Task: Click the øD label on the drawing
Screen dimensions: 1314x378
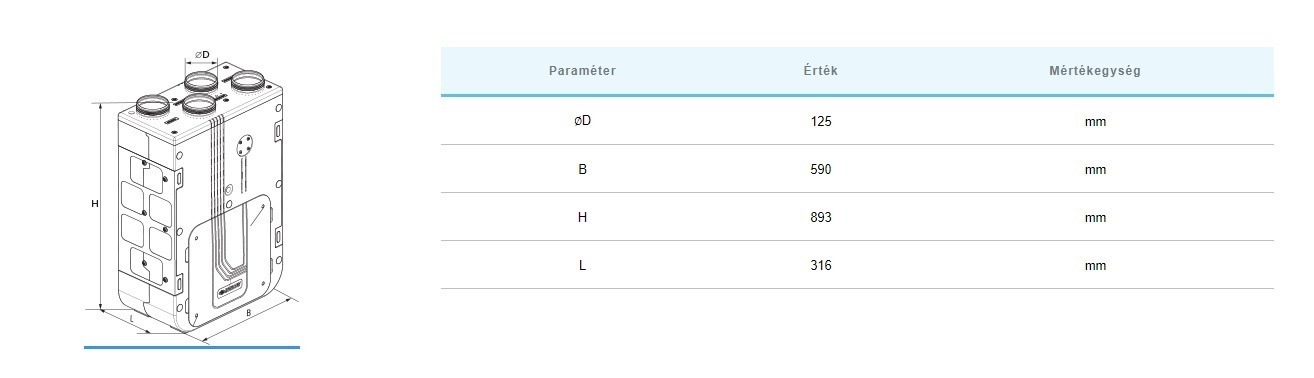Action: 201,54
